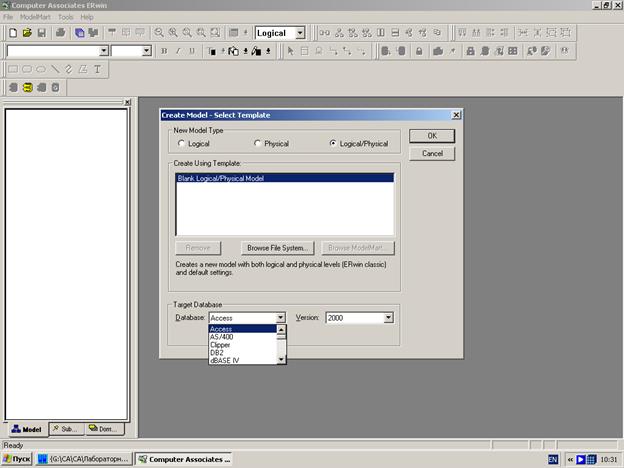Click the Browse ModelMart button
624x468 pixels.
tap(358, 248)
